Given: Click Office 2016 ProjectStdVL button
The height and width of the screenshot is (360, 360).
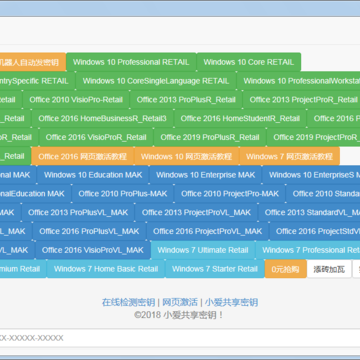Looking at the screenshot, I should 315,231.
